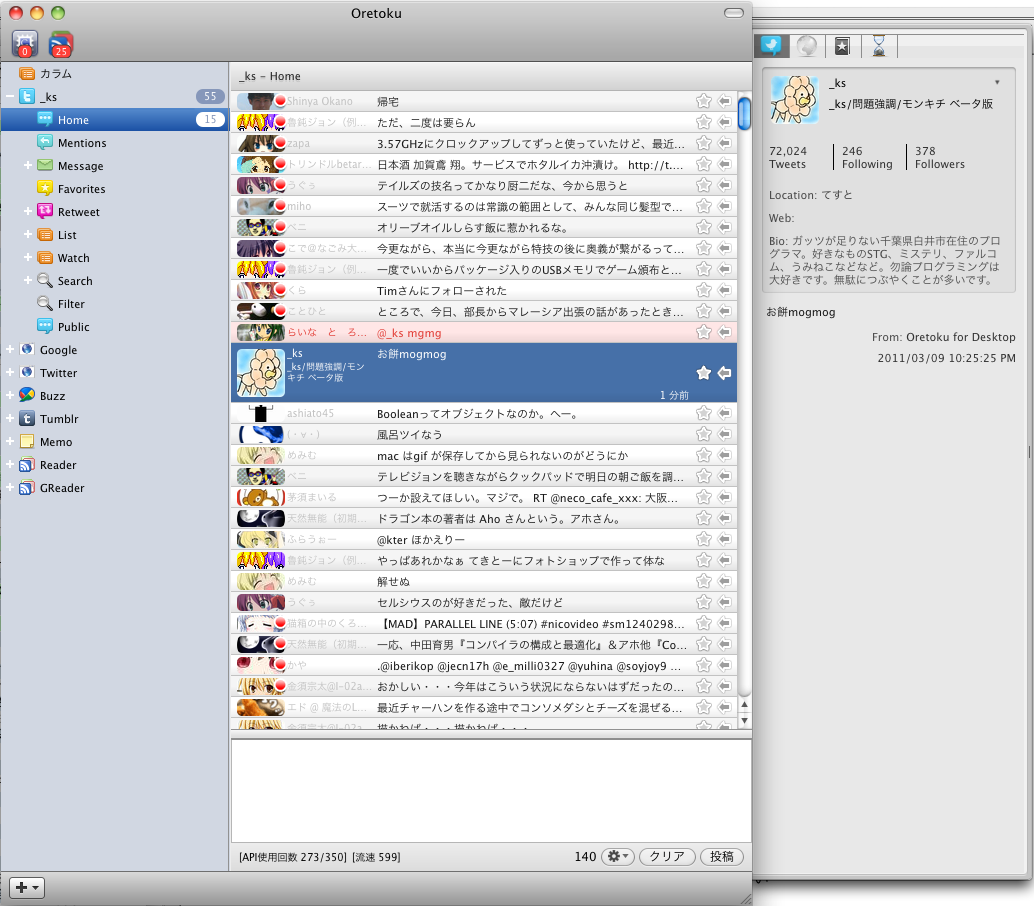Click the toolbar icon with red 0 badge

coord(25,43)
